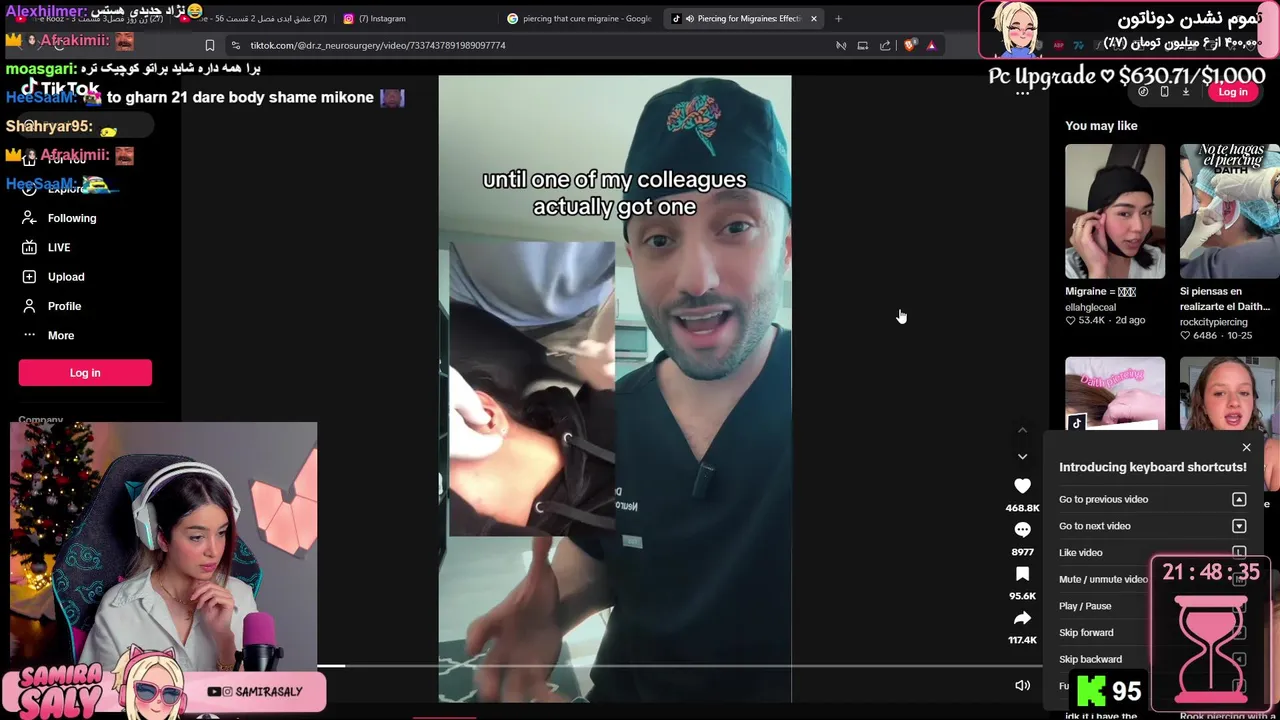Open the Migraine video thumbnail by ellahgleceal
The width and height of the screenshot is (1280, 720).
point(1115,211)
